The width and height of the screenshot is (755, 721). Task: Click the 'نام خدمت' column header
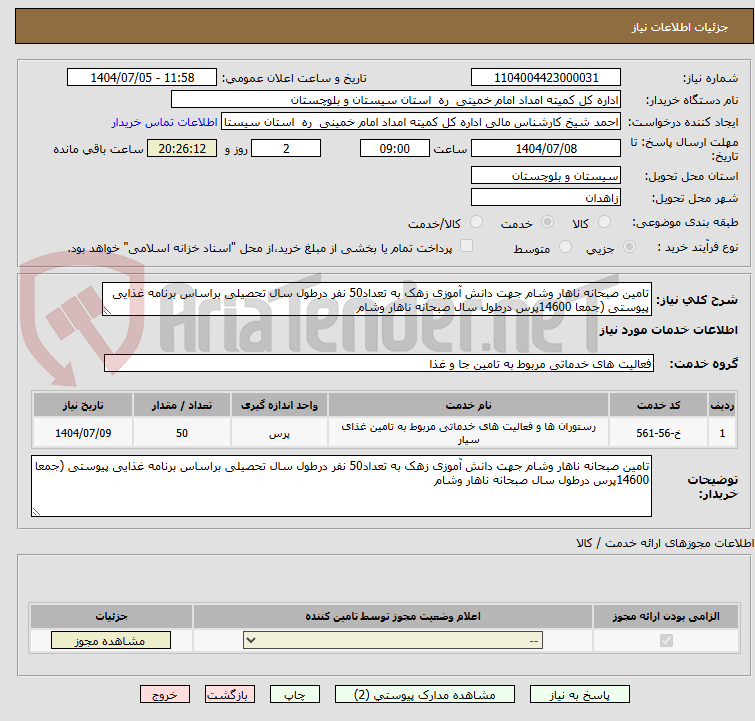click(469, 405)
